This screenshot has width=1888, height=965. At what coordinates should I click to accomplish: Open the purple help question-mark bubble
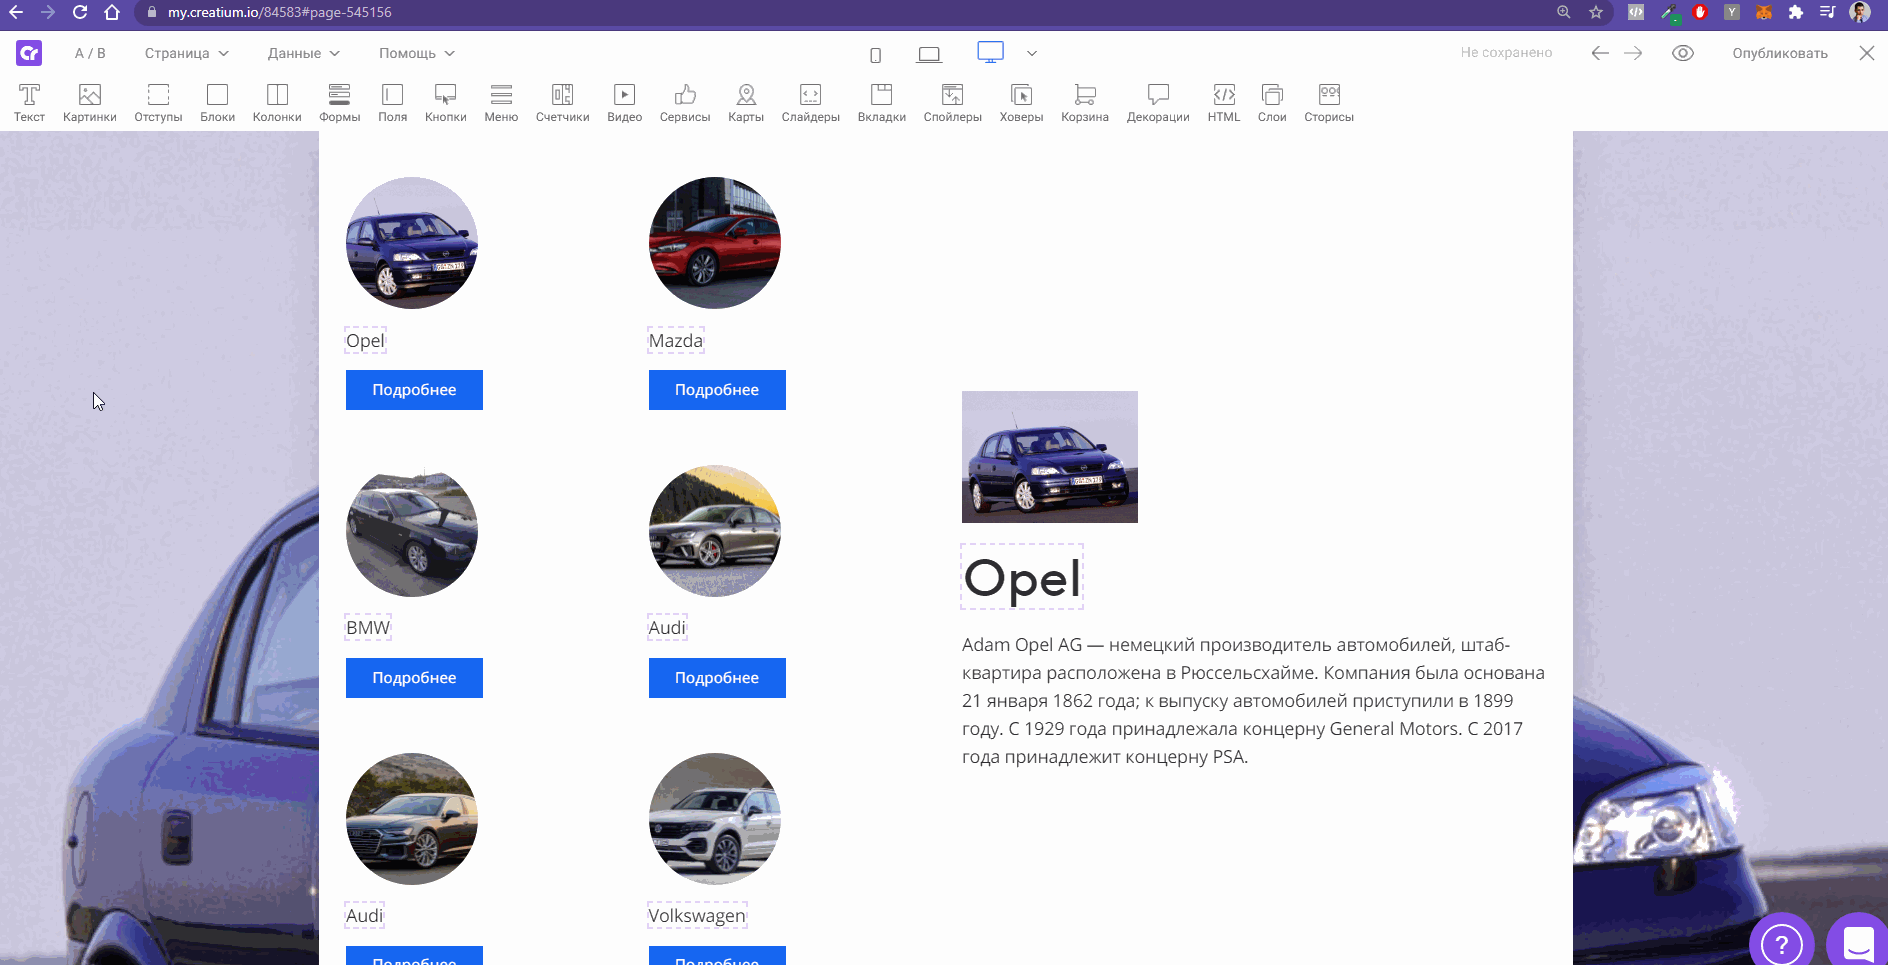point(1781,943)
